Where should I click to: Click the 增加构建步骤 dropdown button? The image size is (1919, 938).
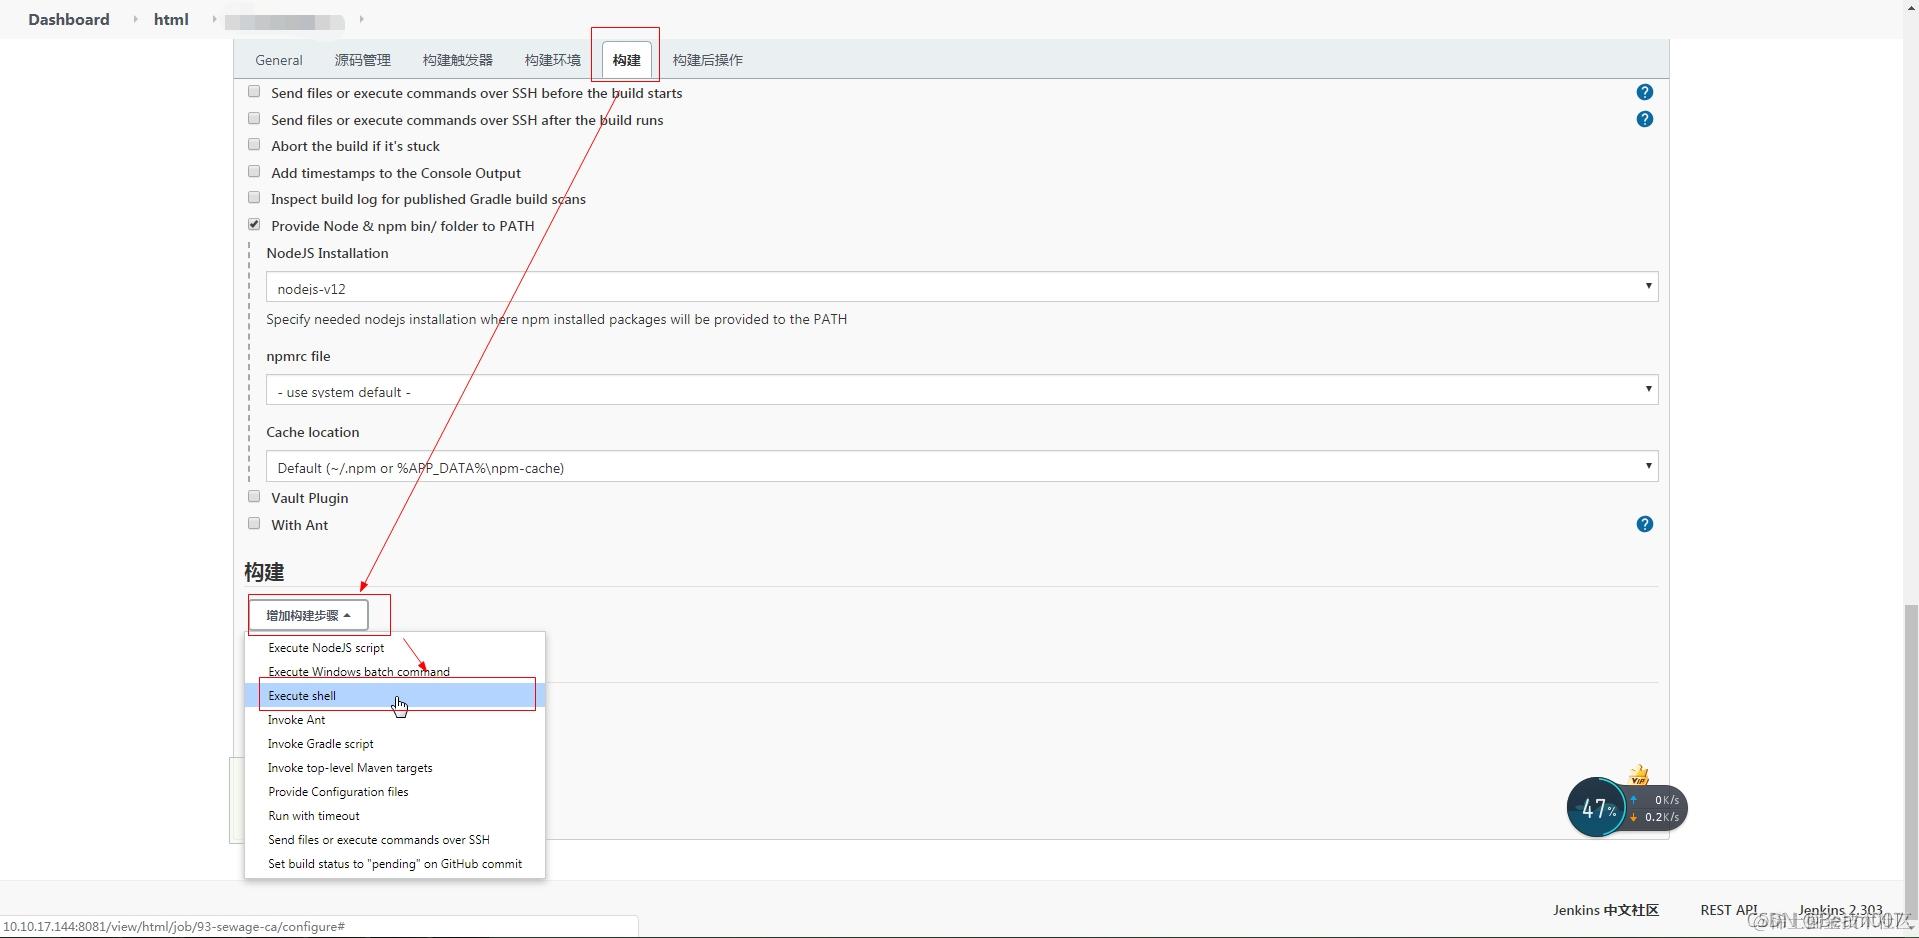click(x=308, y=615)
